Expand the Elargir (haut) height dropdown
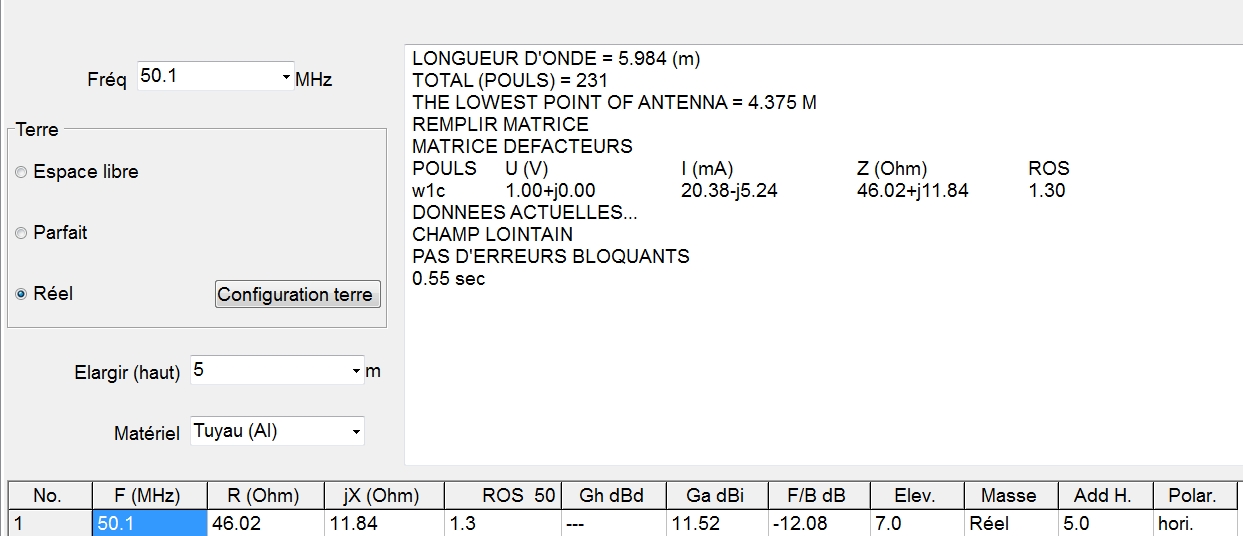This screenshot has height=536, width=1243. (357, 371)
